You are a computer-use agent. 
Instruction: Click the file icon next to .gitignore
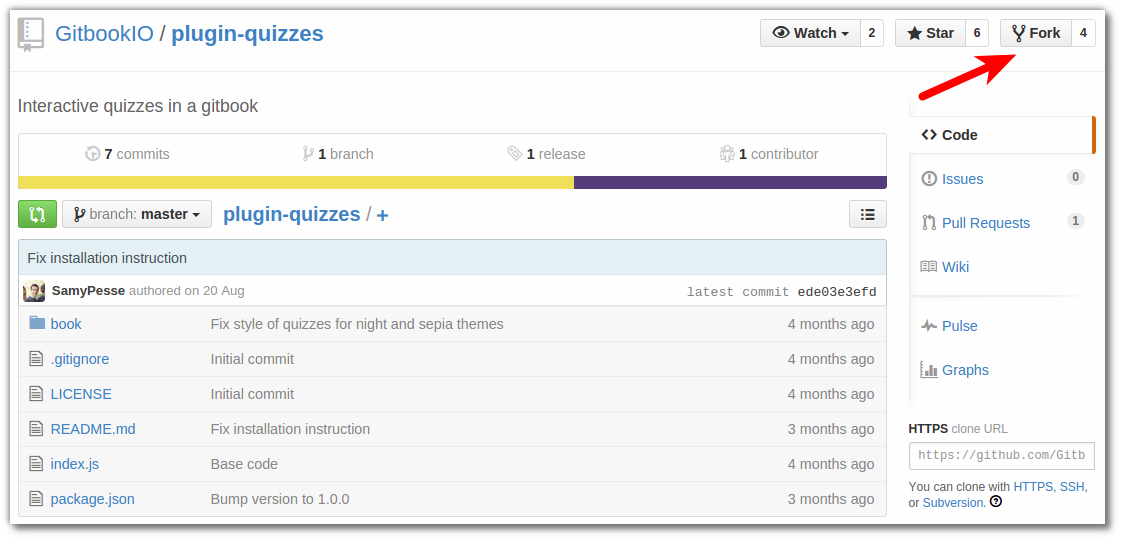[36, 359]
